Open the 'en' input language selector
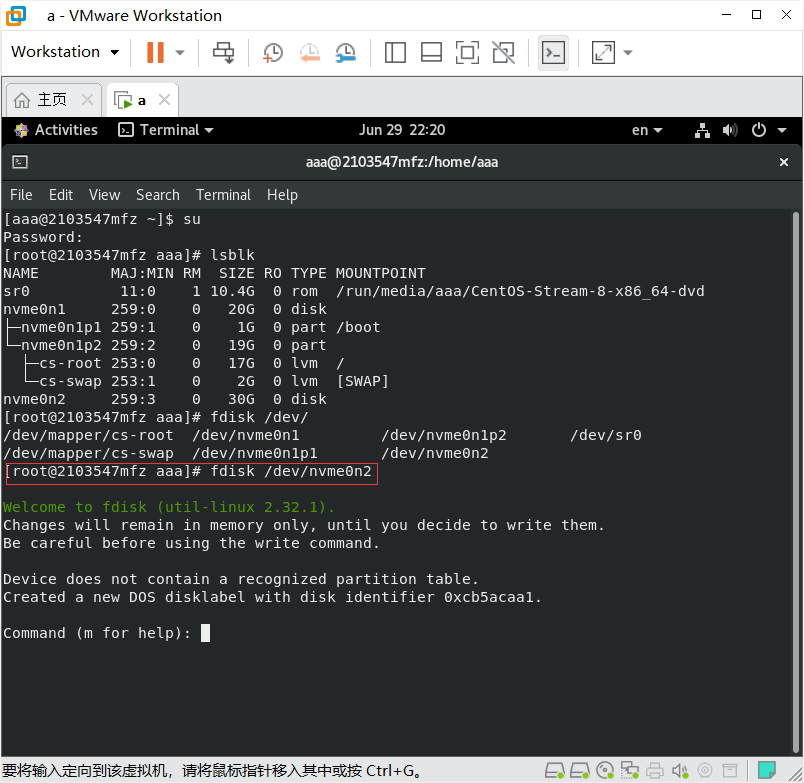Viewport: 804px width, 783px height. click(647, 130)
